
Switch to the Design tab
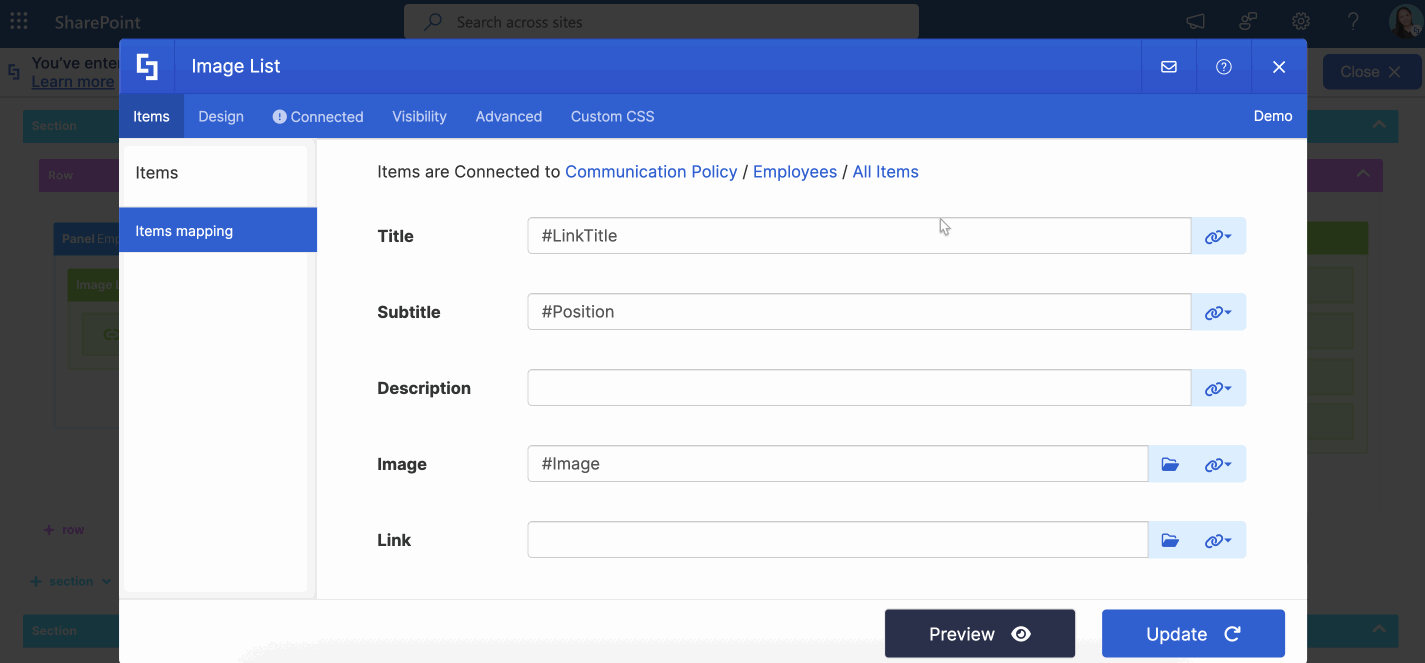221,116
